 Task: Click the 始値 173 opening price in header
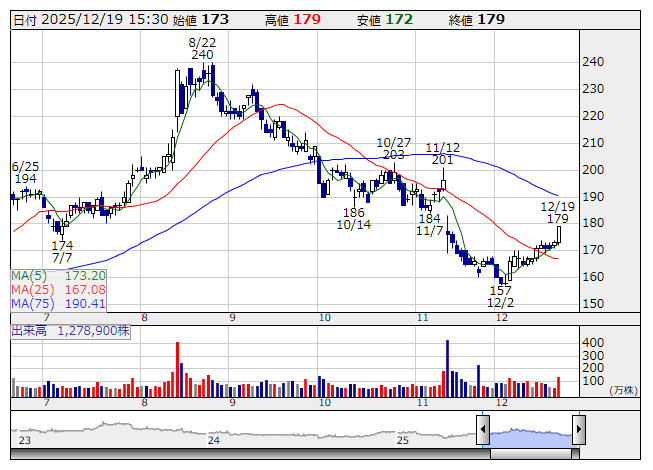201,20
